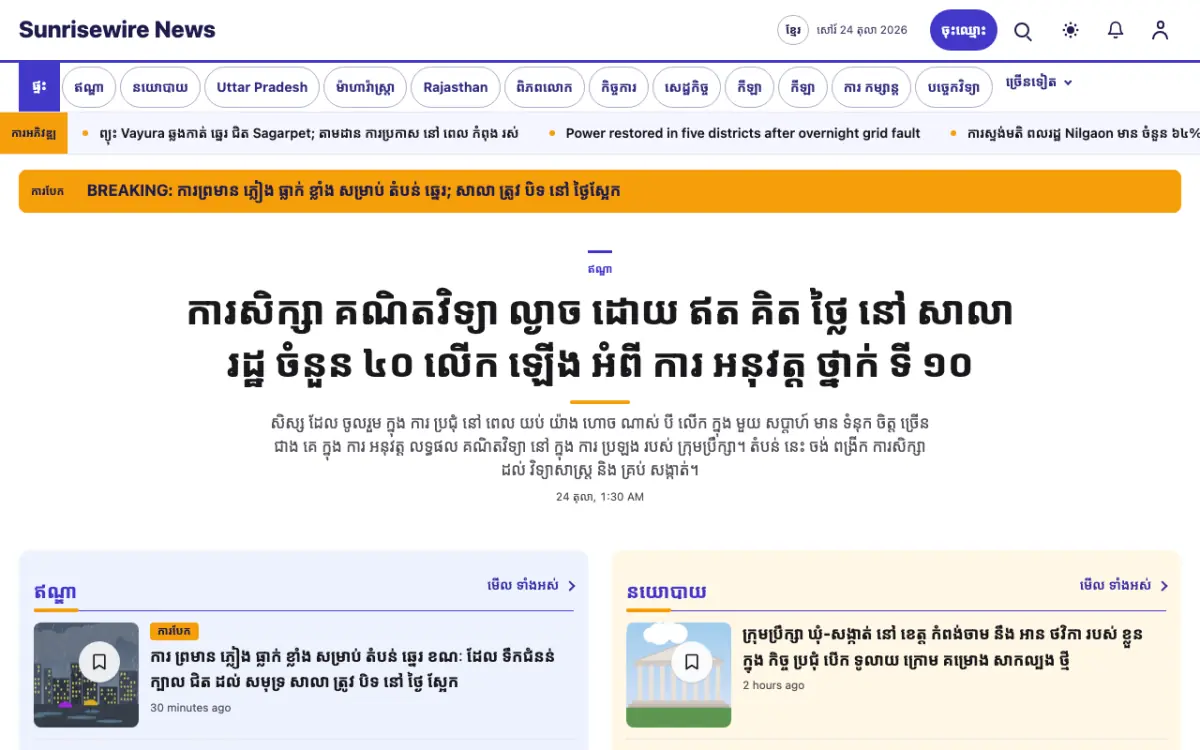Screen dimensions: 1200x750
Task: Click the Sunrisewire News logo
Action: tap(117, 30)
